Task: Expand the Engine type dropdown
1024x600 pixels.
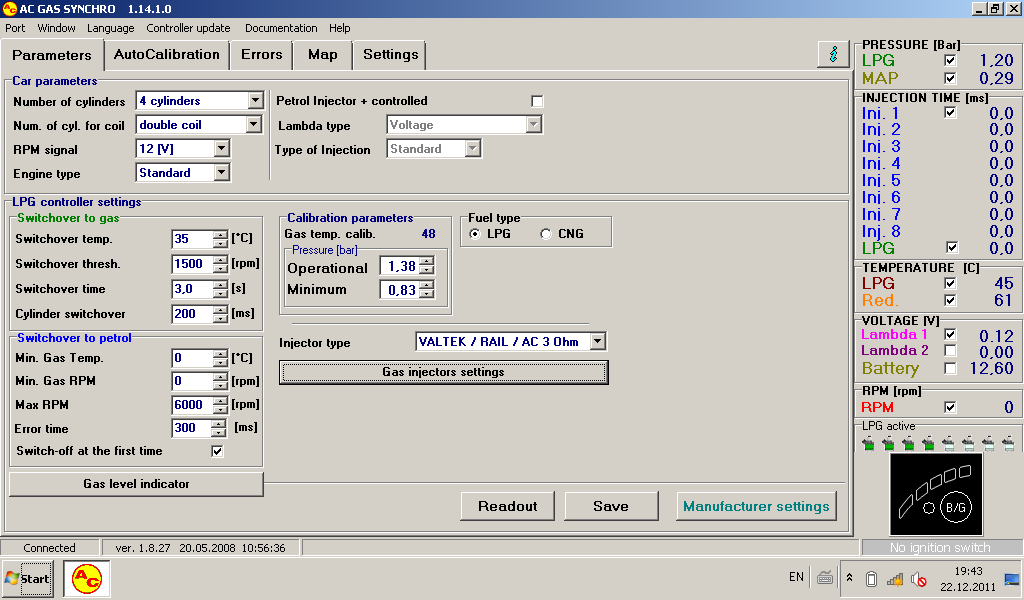Action: coord(221,172)
